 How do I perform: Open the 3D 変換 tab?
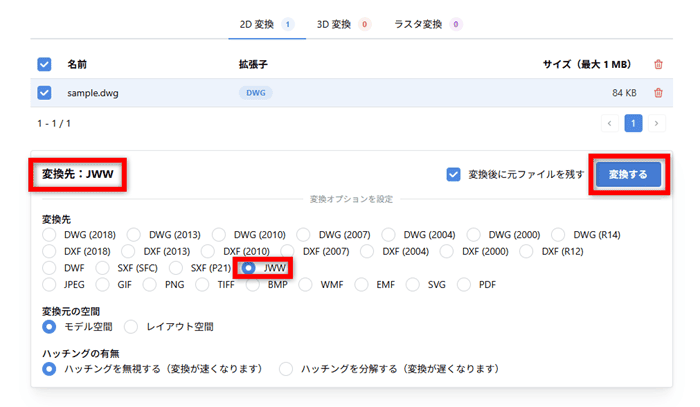point(343,24)
